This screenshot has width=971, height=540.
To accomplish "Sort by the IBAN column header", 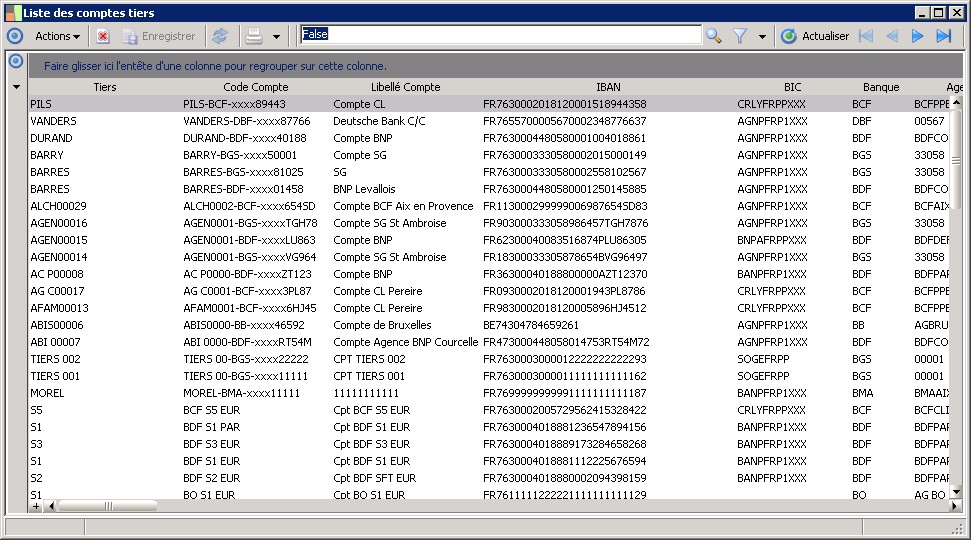I will tap(608, 87).
